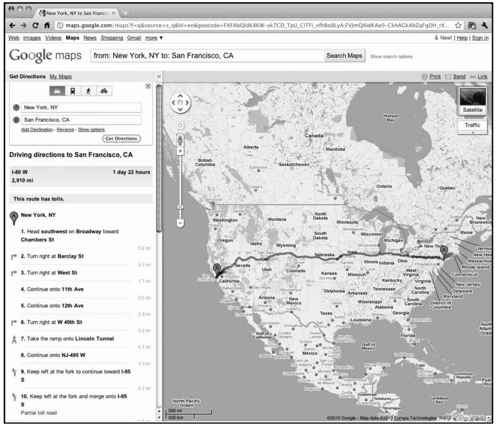Viewport: 501px width, 427px height.
Task: Go back with the browser back arrow
Action: [x=12, y=25]
